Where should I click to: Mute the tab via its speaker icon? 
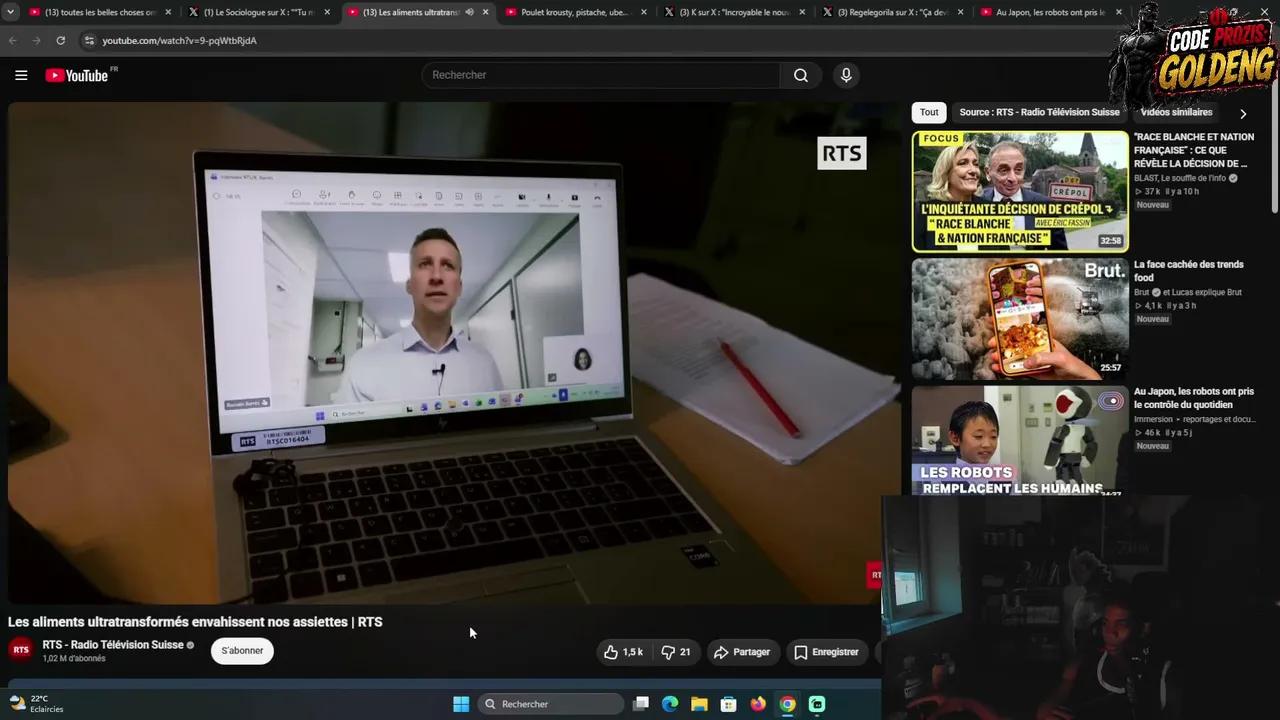tap(470, 12)
